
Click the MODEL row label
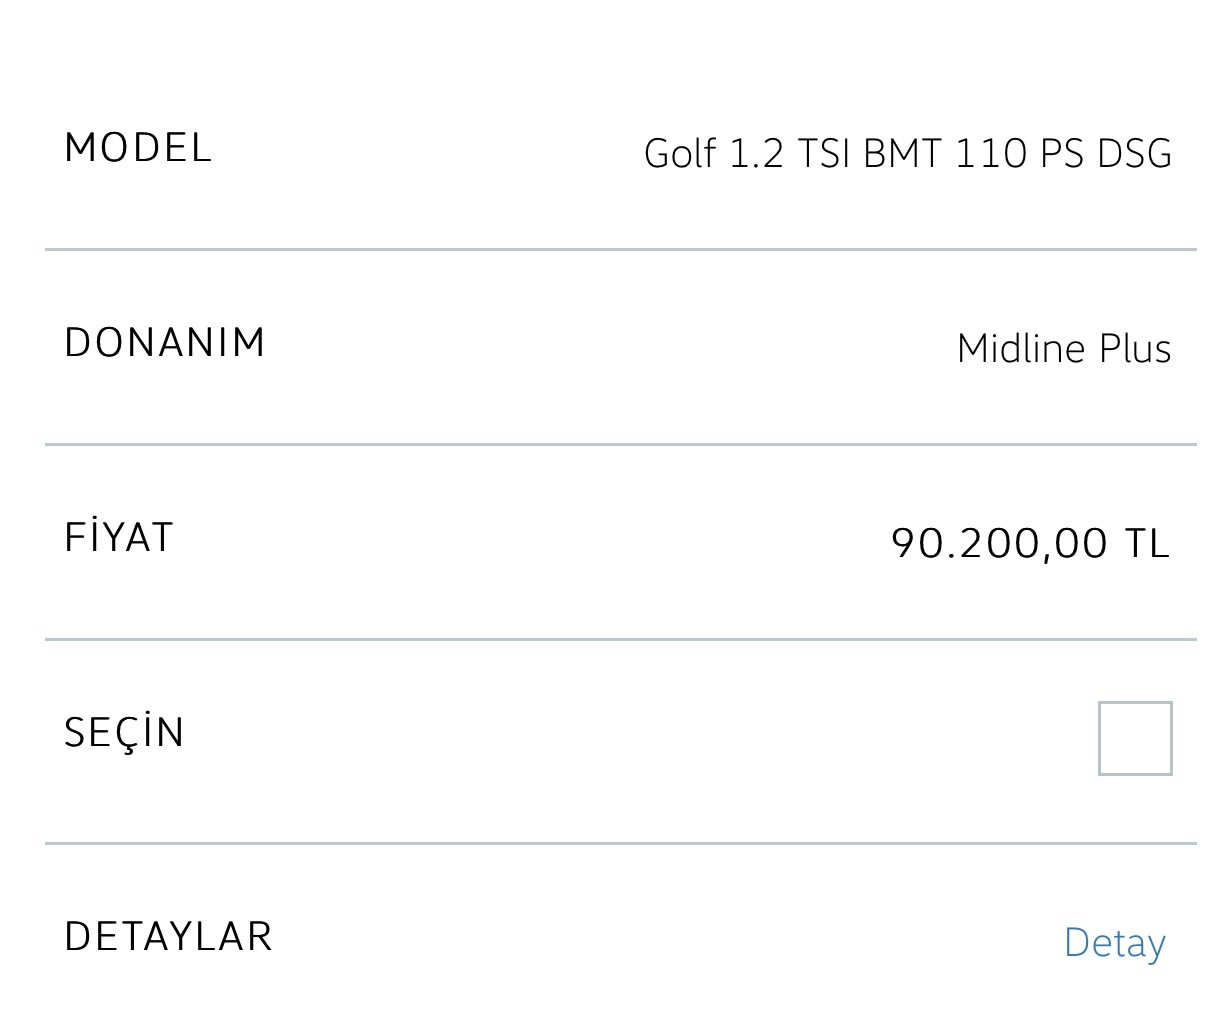click(x=138, y=148)
